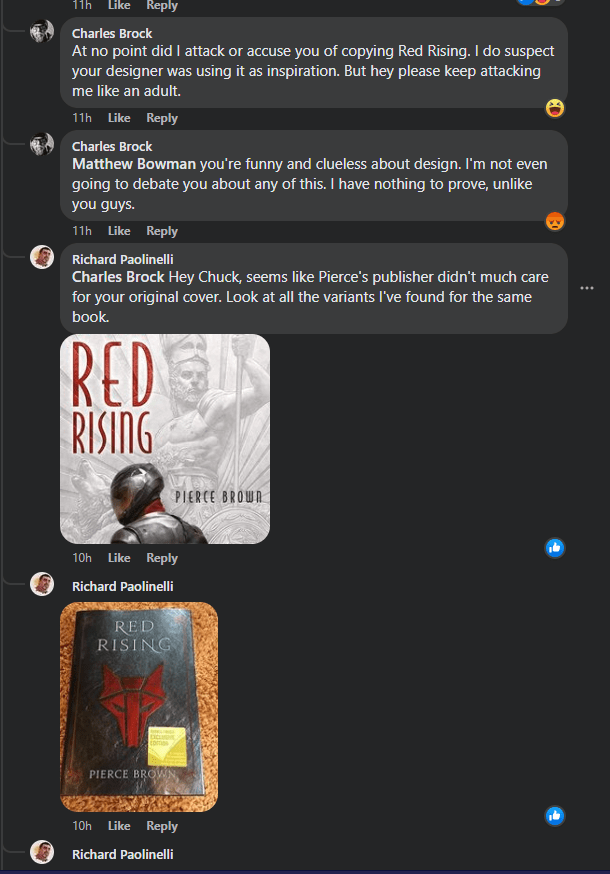Open the Matthew Bowman mention link
Viewport: 610px width, 874px height.
click(134, 164)
